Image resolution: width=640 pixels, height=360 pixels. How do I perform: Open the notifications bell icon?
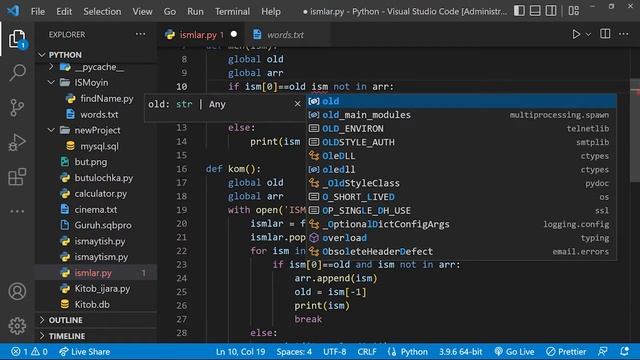(624, 351)
